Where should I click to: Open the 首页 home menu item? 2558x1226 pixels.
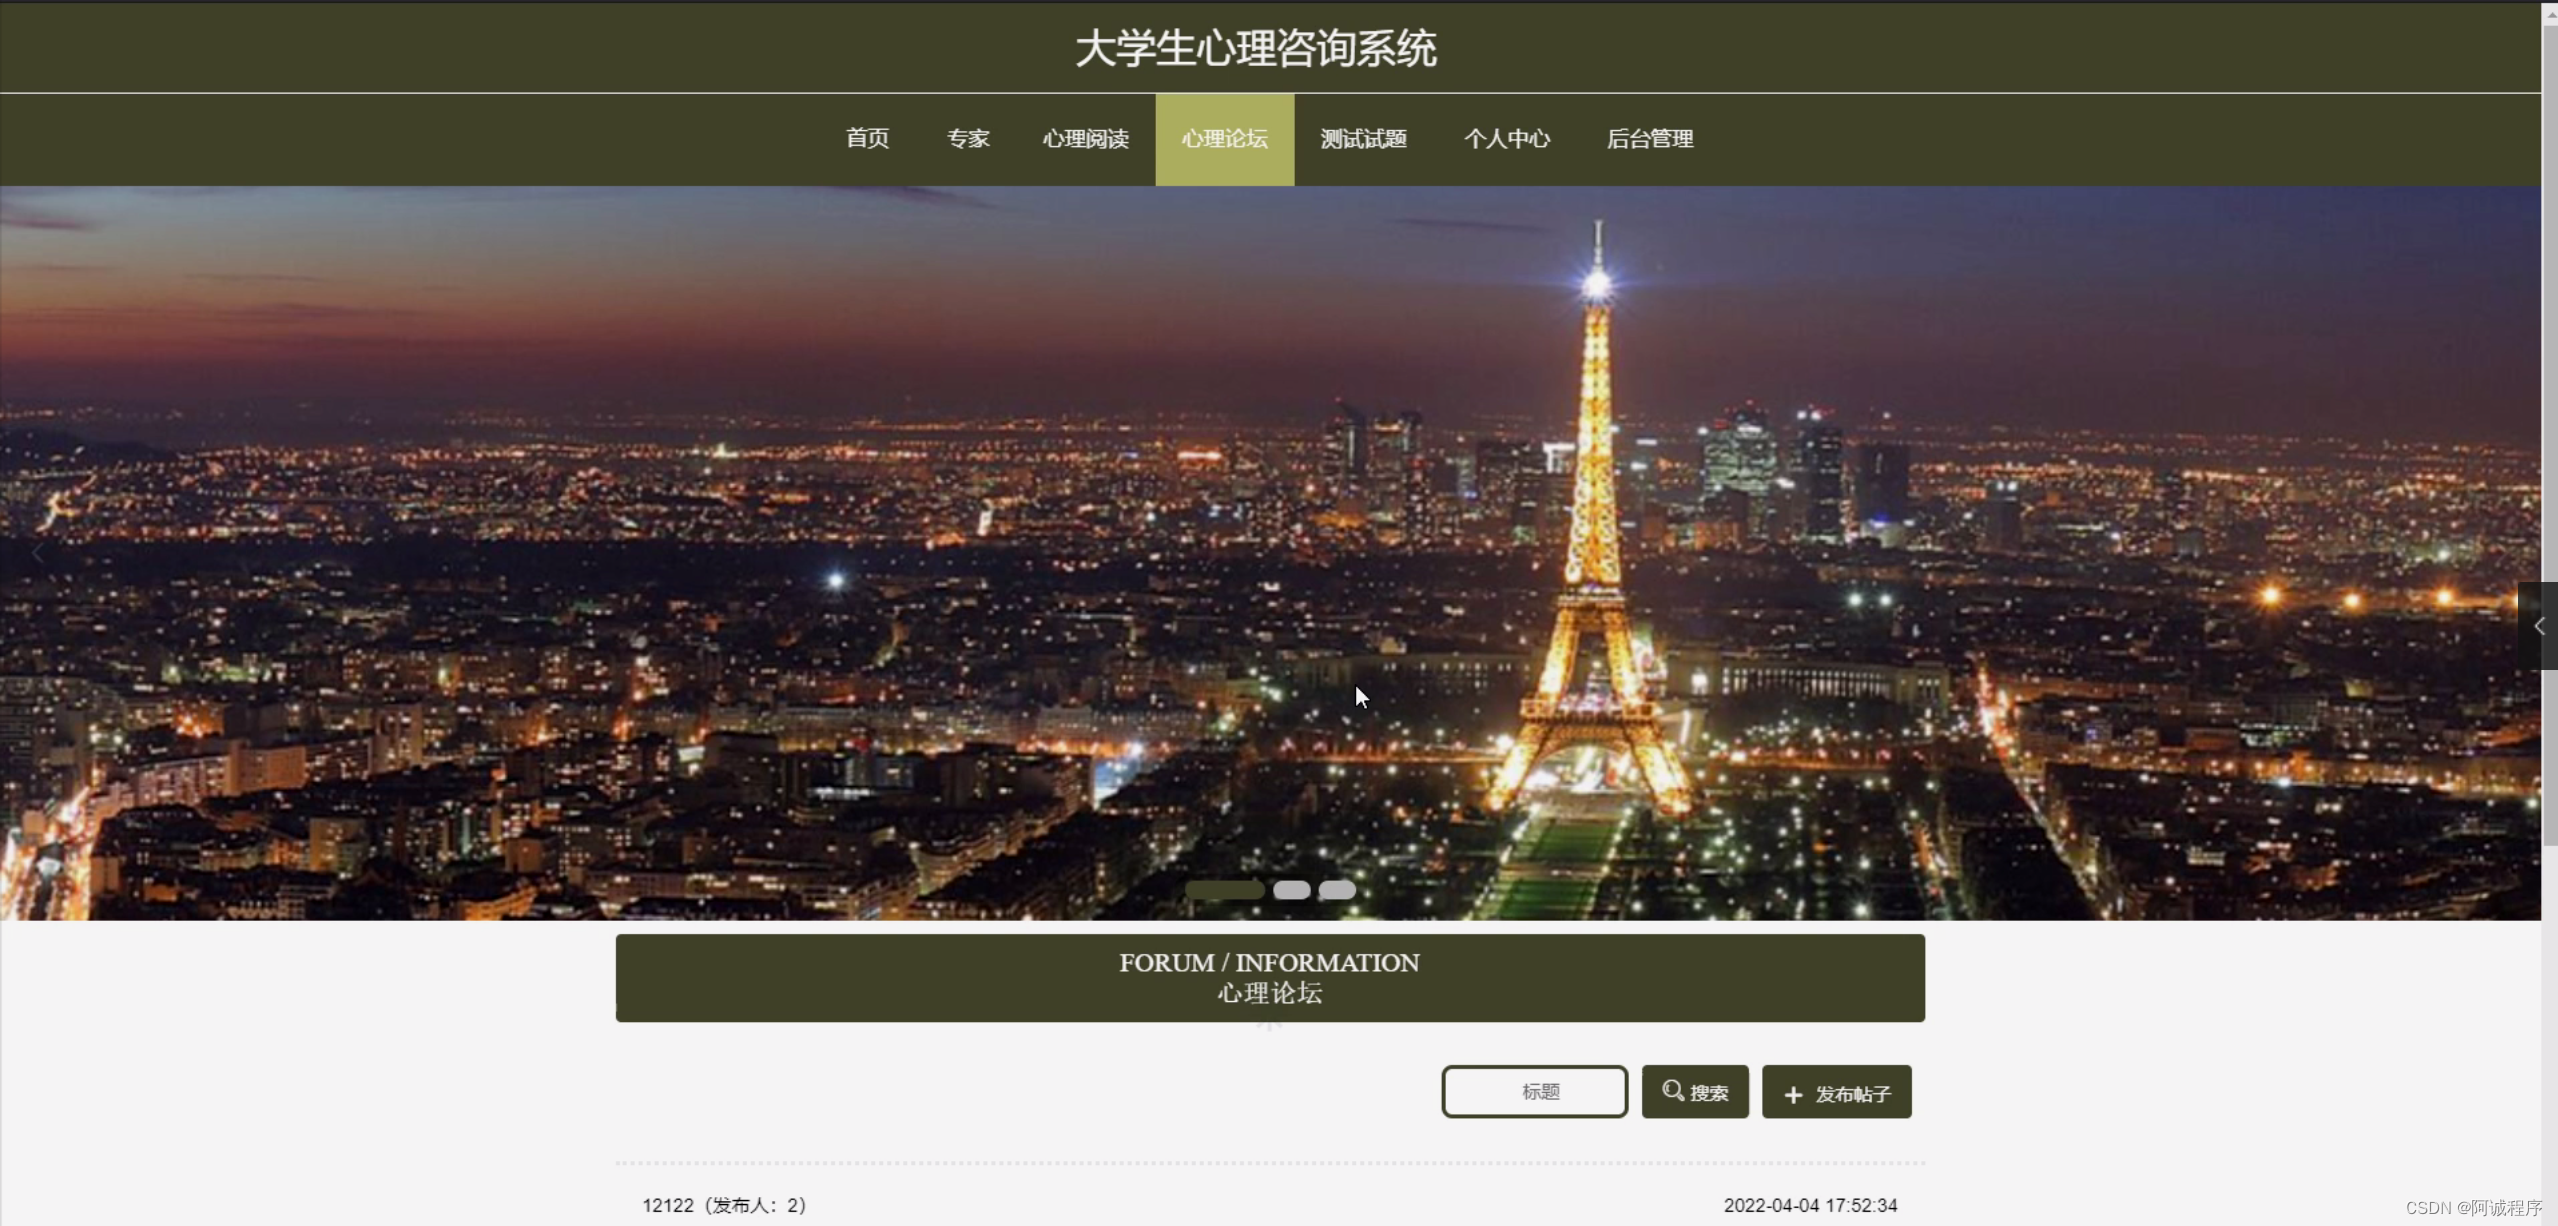pyautogui.click(x=867, y=139)
